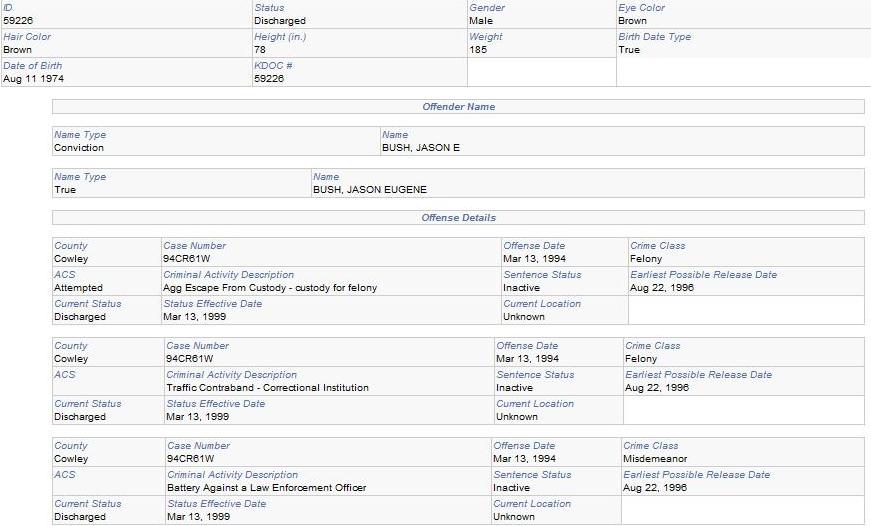Select the true name BUSH, JASON EUGENE

point(369,189)
